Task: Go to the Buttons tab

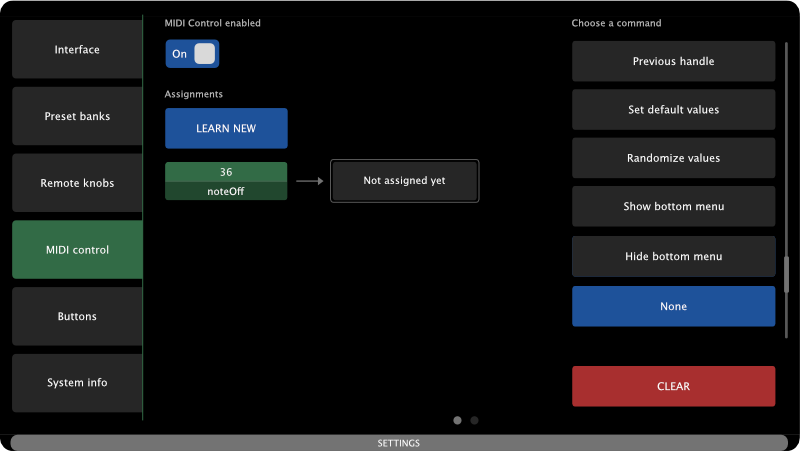Action: click(77, 316)
